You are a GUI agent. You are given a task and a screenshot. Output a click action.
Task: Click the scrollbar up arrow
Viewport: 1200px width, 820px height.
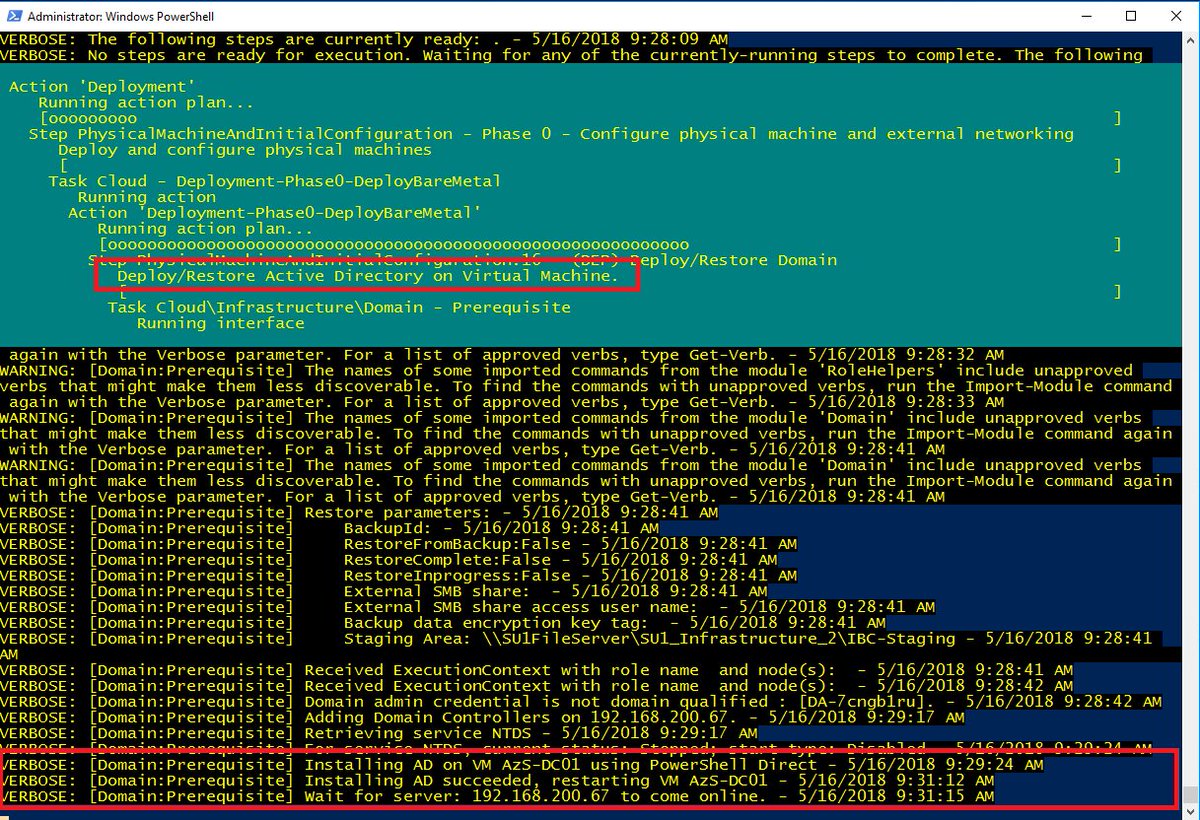1190,40
